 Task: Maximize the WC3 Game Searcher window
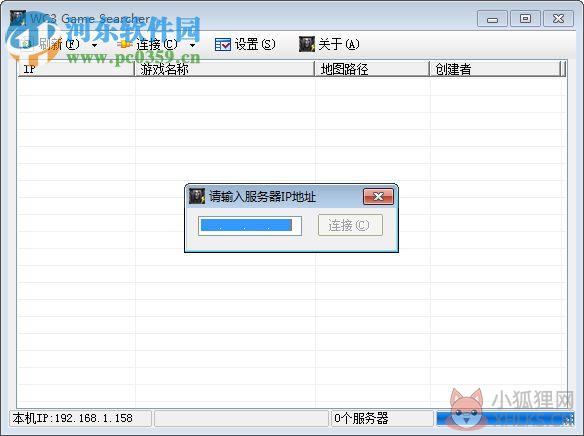click(x=525, y=19)
